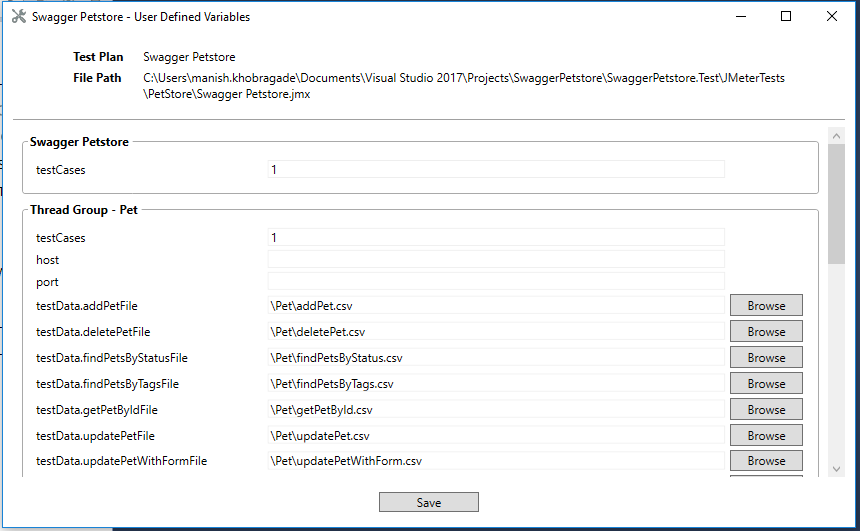
Task: Click the testData.updatePetFile label
Action: [95, 436]
